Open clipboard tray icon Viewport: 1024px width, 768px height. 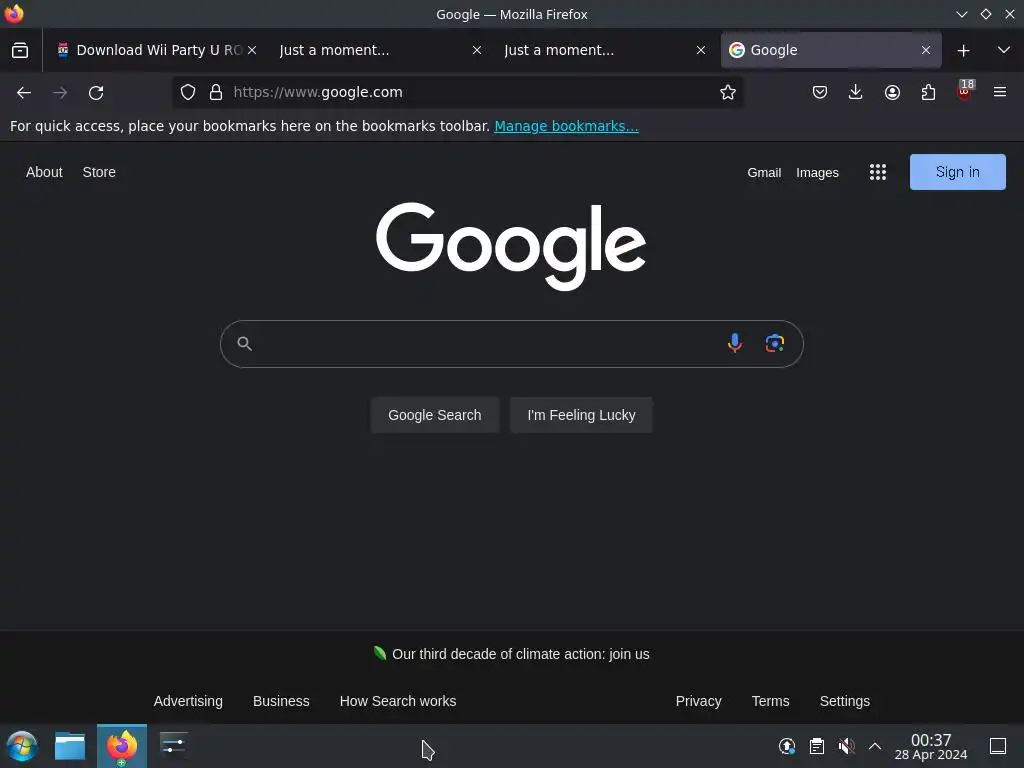pos(816,746)
